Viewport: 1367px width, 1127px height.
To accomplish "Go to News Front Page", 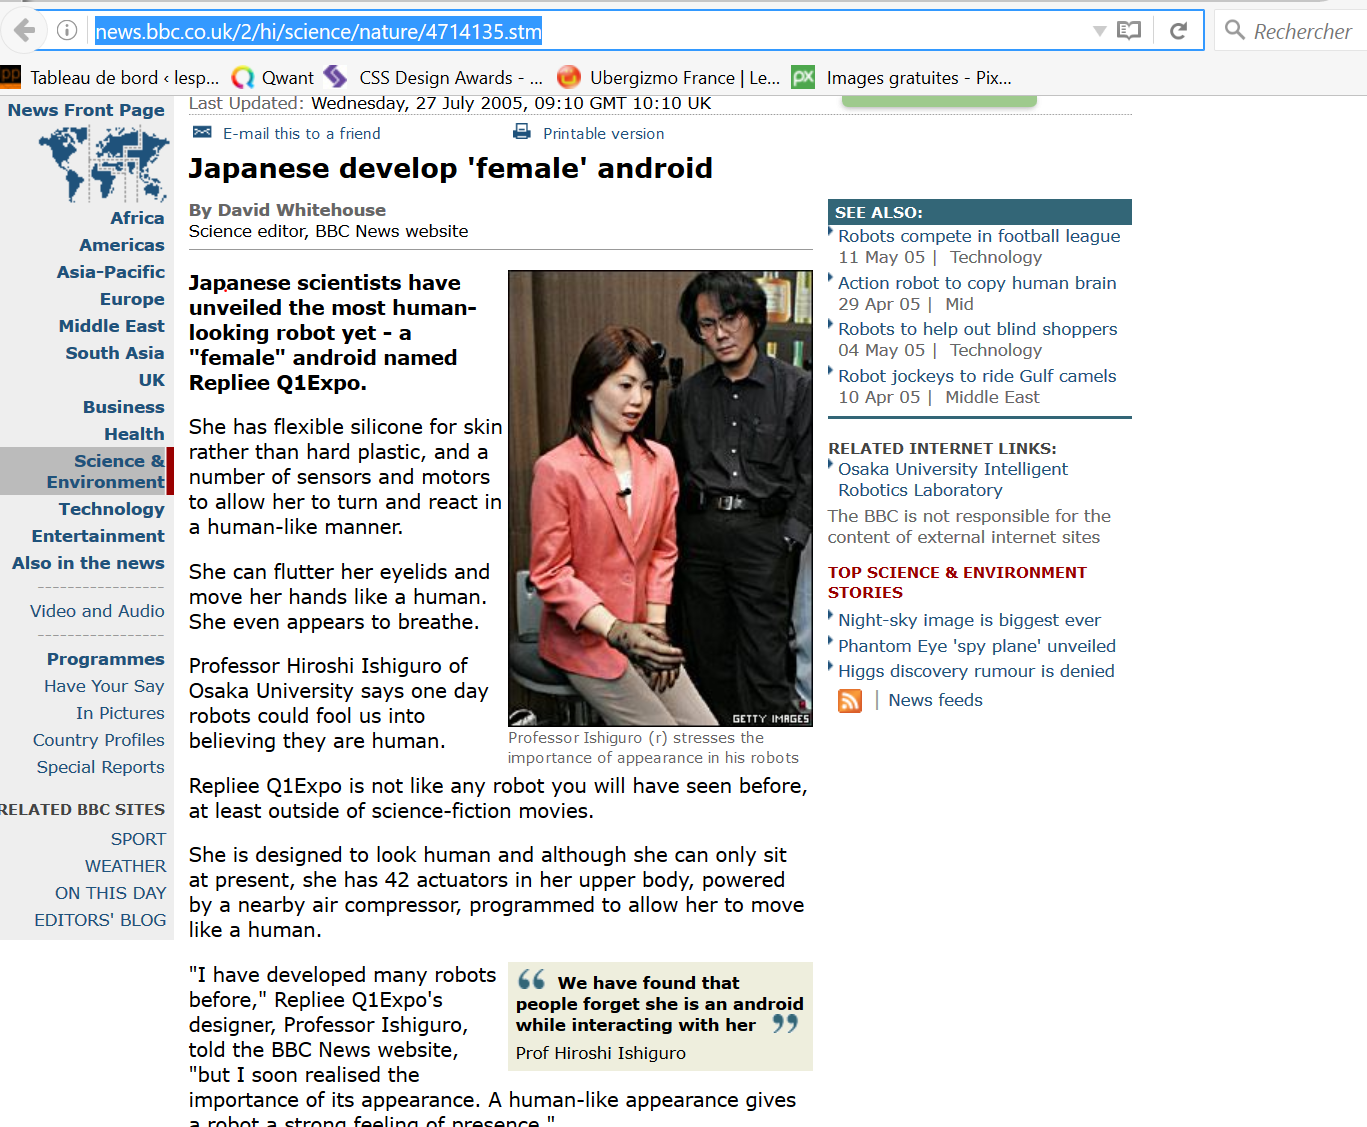I will 86,110.
